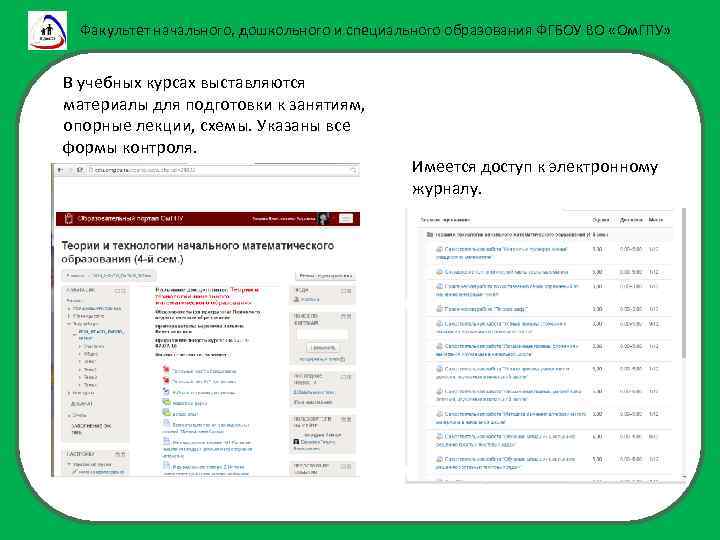Screen dimensions: 720x540
Task: Open the Образовательный портал ОмГПУ header link
Action: coord(130,219)
